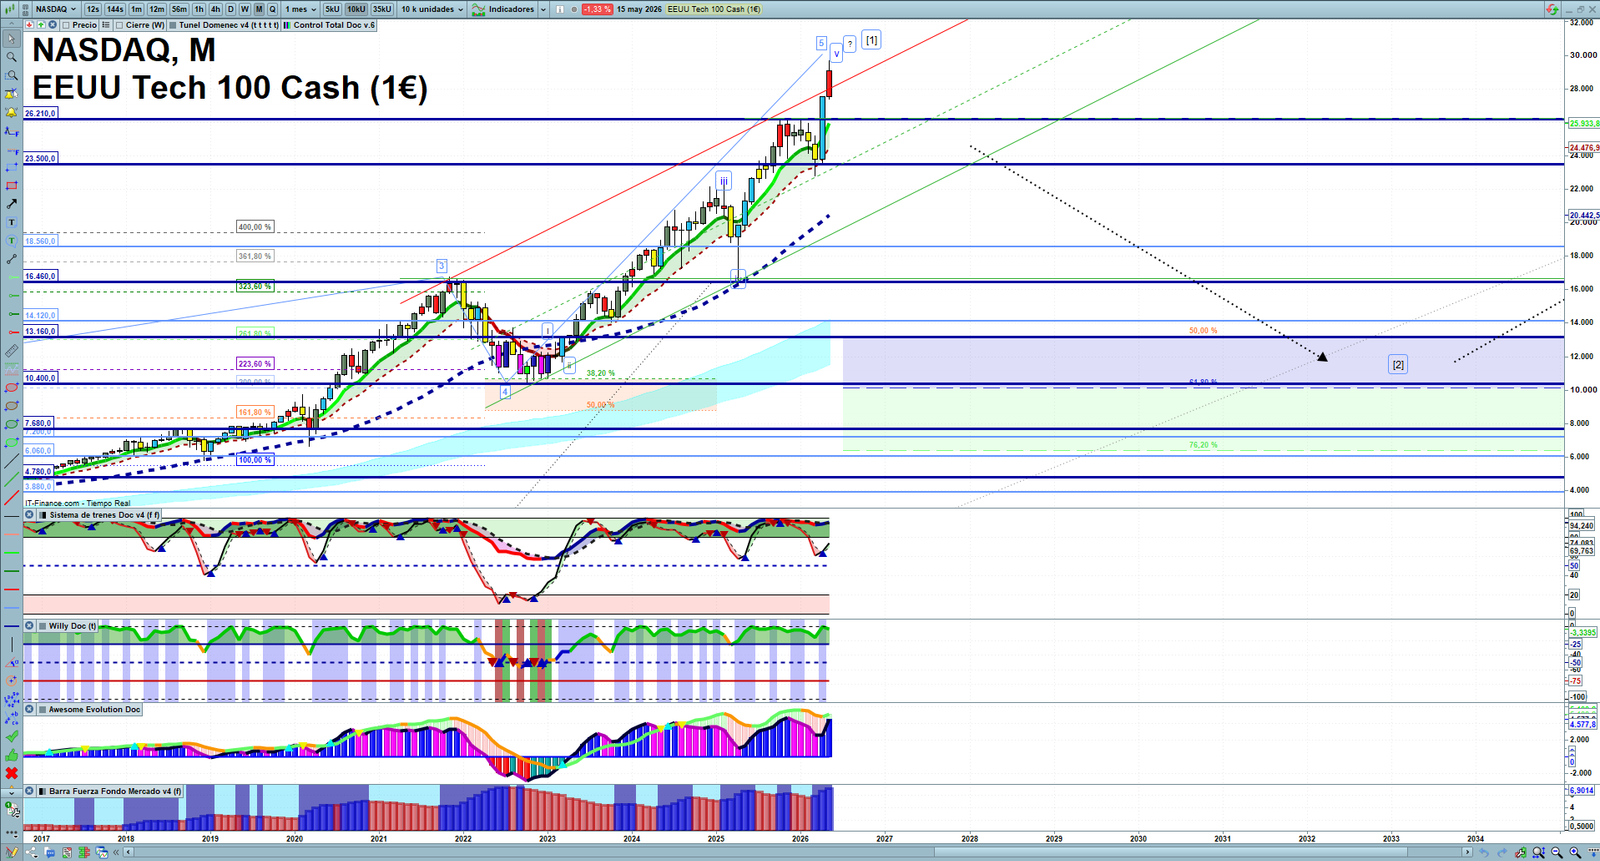Click the 144s timeframe button
1600x861 pixels.
tap(115, 9)
